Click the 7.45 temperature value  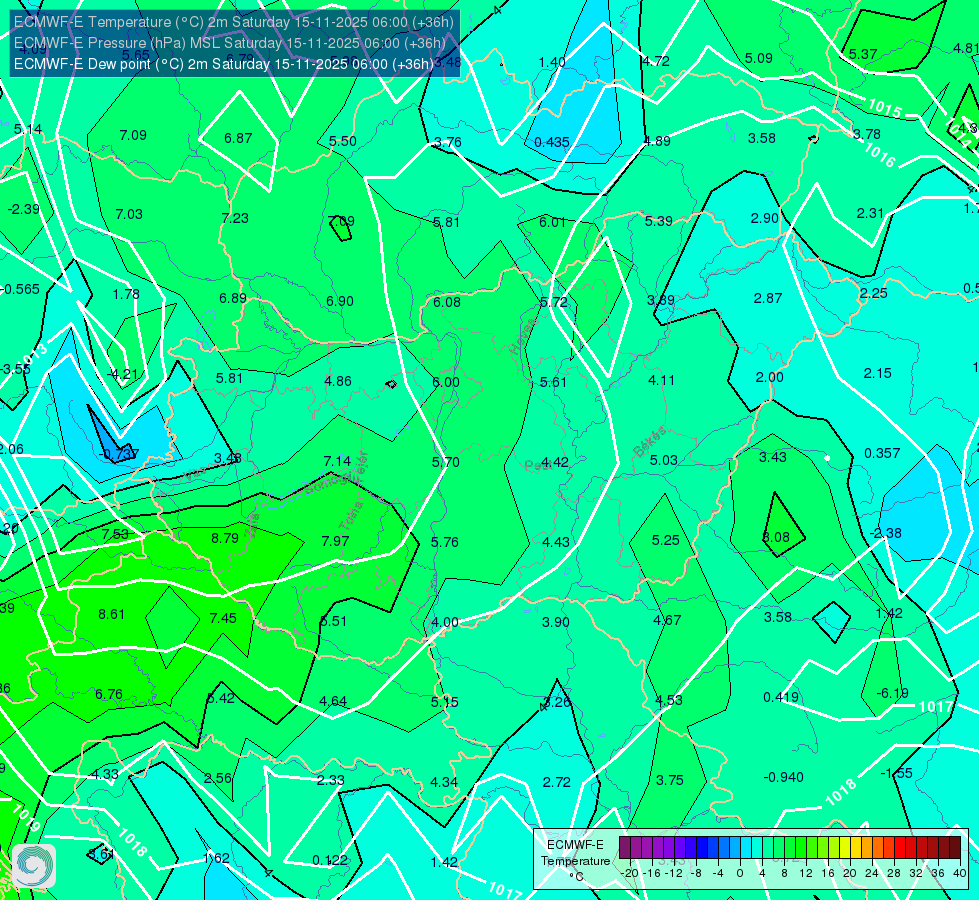[x=223, y=618]
